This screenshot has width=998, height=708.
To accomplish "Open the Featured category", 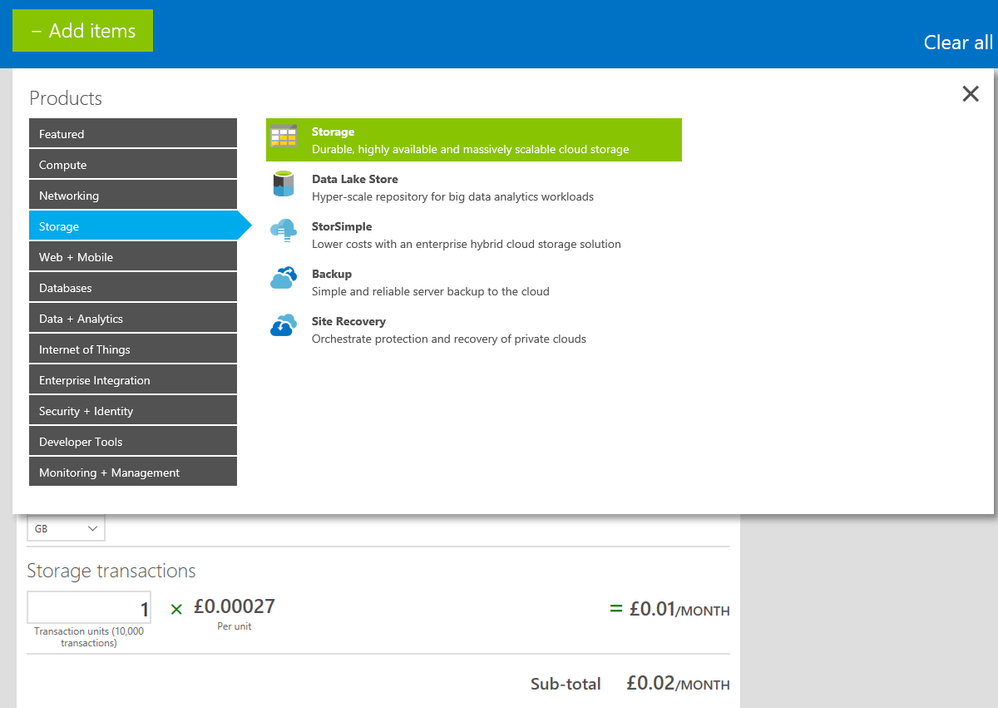I will point(133,133).
